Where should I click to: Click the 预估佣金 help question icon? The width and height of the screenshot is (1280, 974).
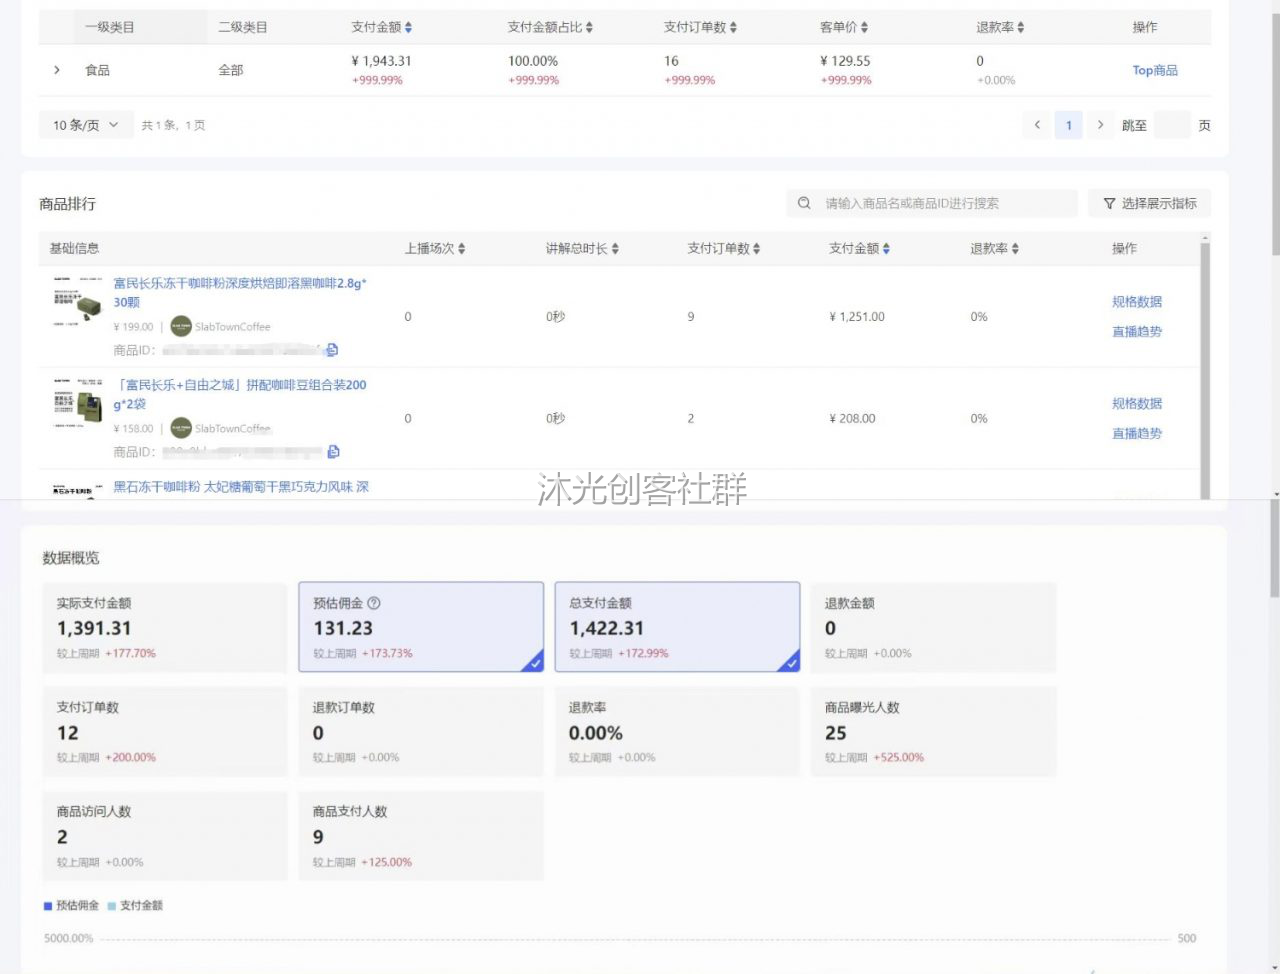point(374,603)
